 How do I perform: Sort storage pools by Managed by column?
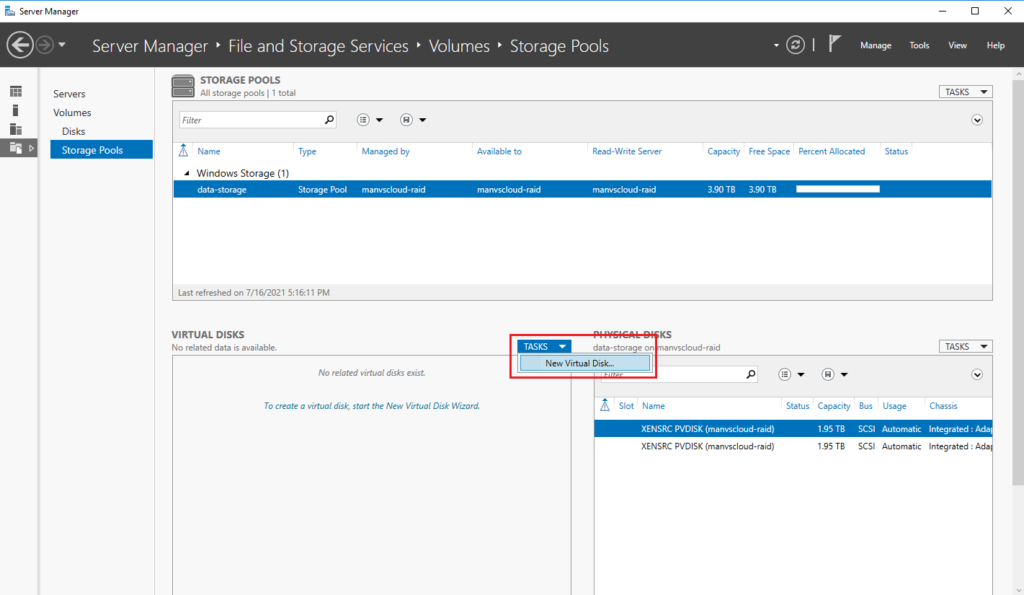[x=385, y=152]
